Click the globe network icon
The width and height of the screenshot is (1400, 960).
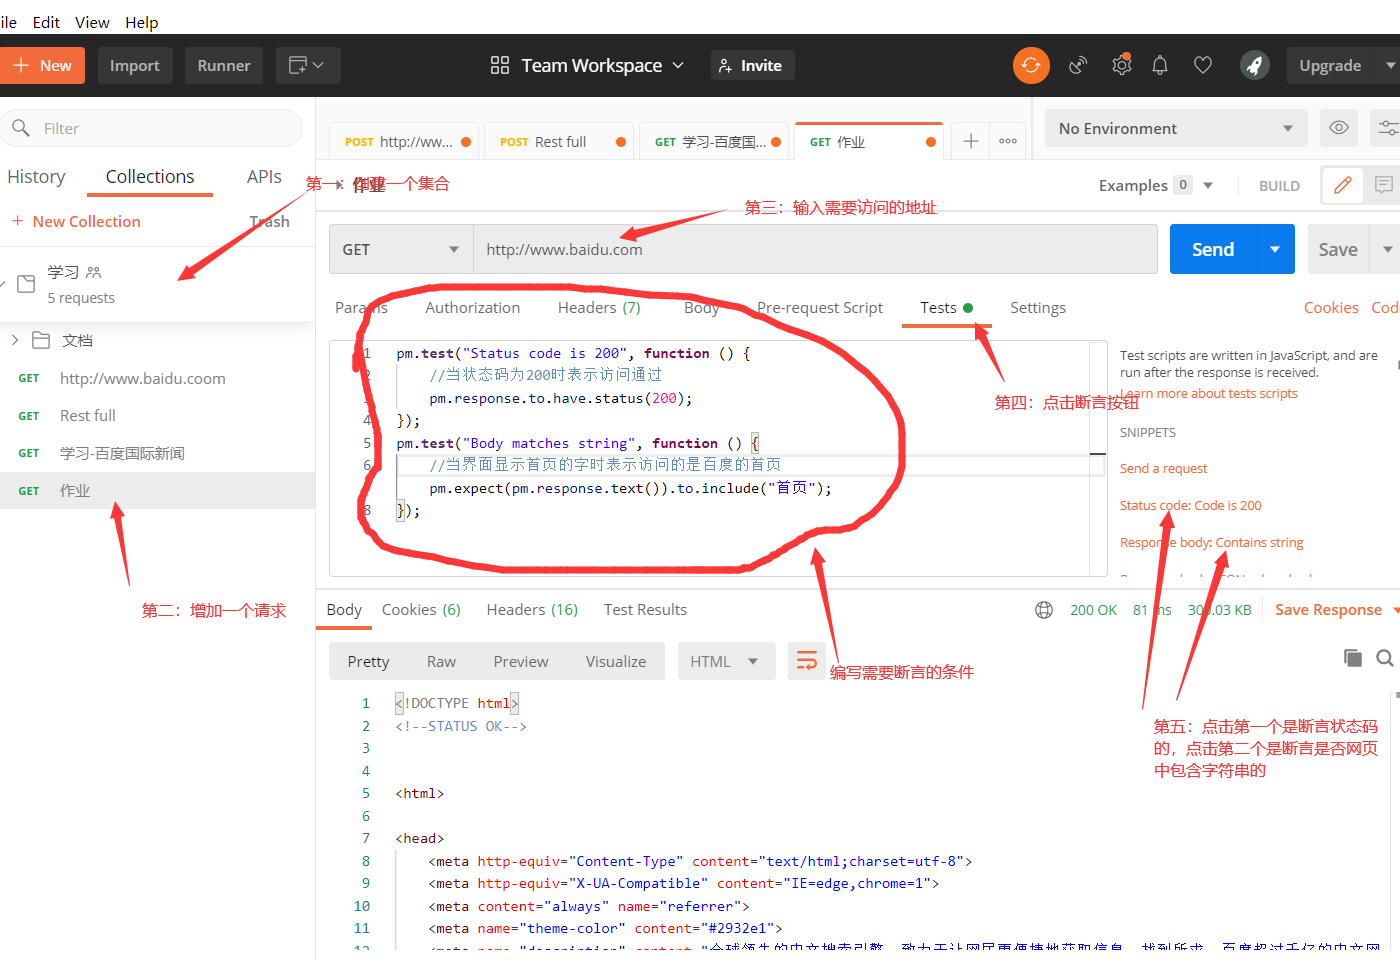[x=1044, y=610]
